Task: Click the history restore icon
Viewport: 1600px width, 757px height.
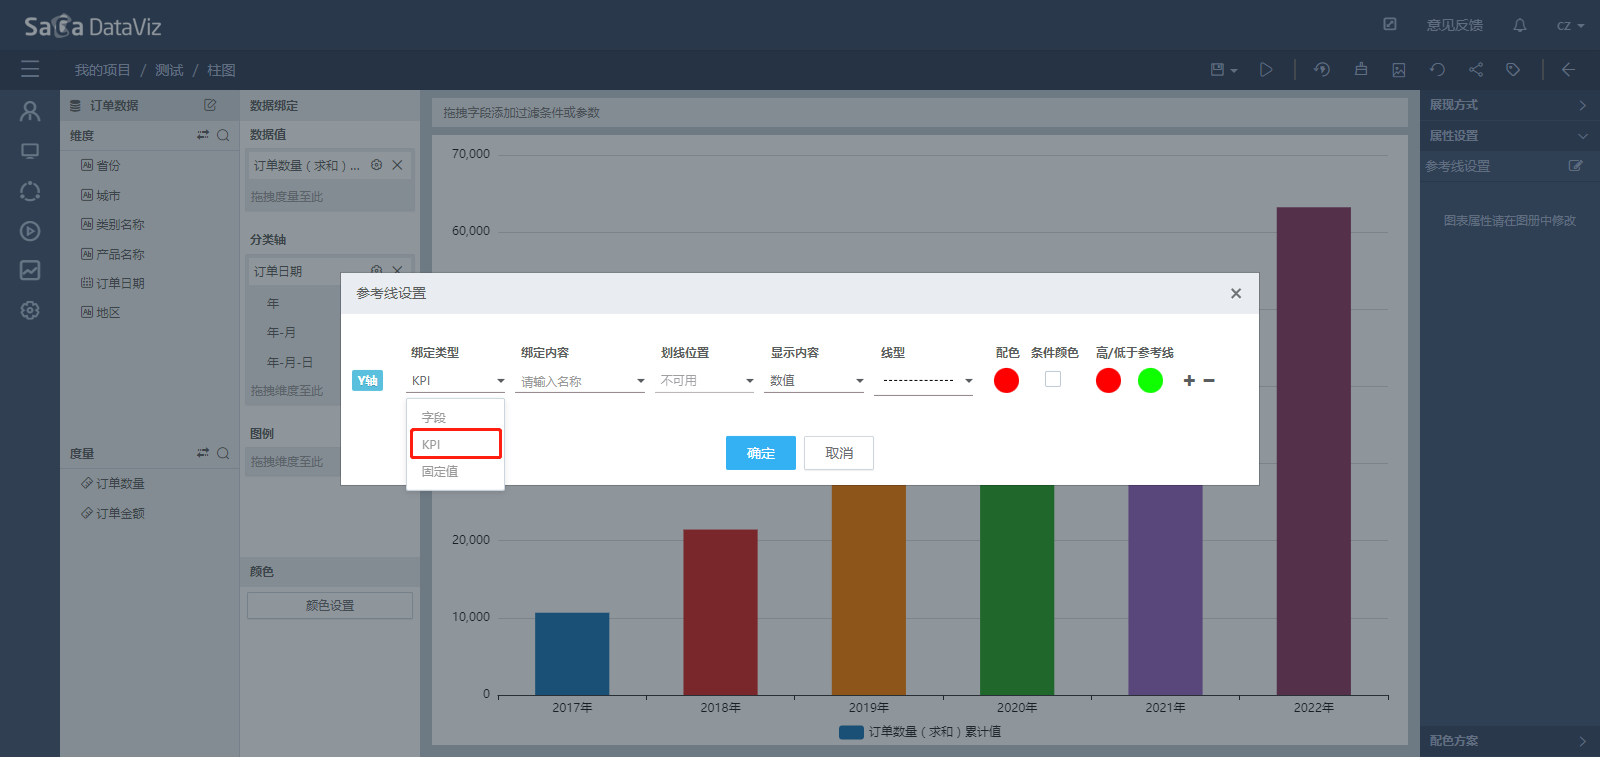Action: [x=1322, y=70]
